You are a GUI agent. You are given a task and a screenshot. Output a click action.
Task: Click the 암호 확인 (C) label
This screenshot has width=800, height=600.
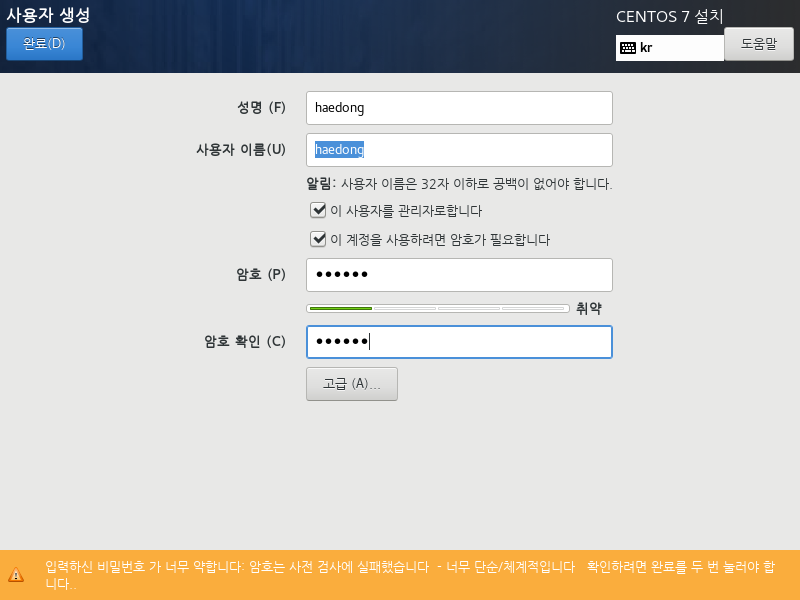pos(245,341)
